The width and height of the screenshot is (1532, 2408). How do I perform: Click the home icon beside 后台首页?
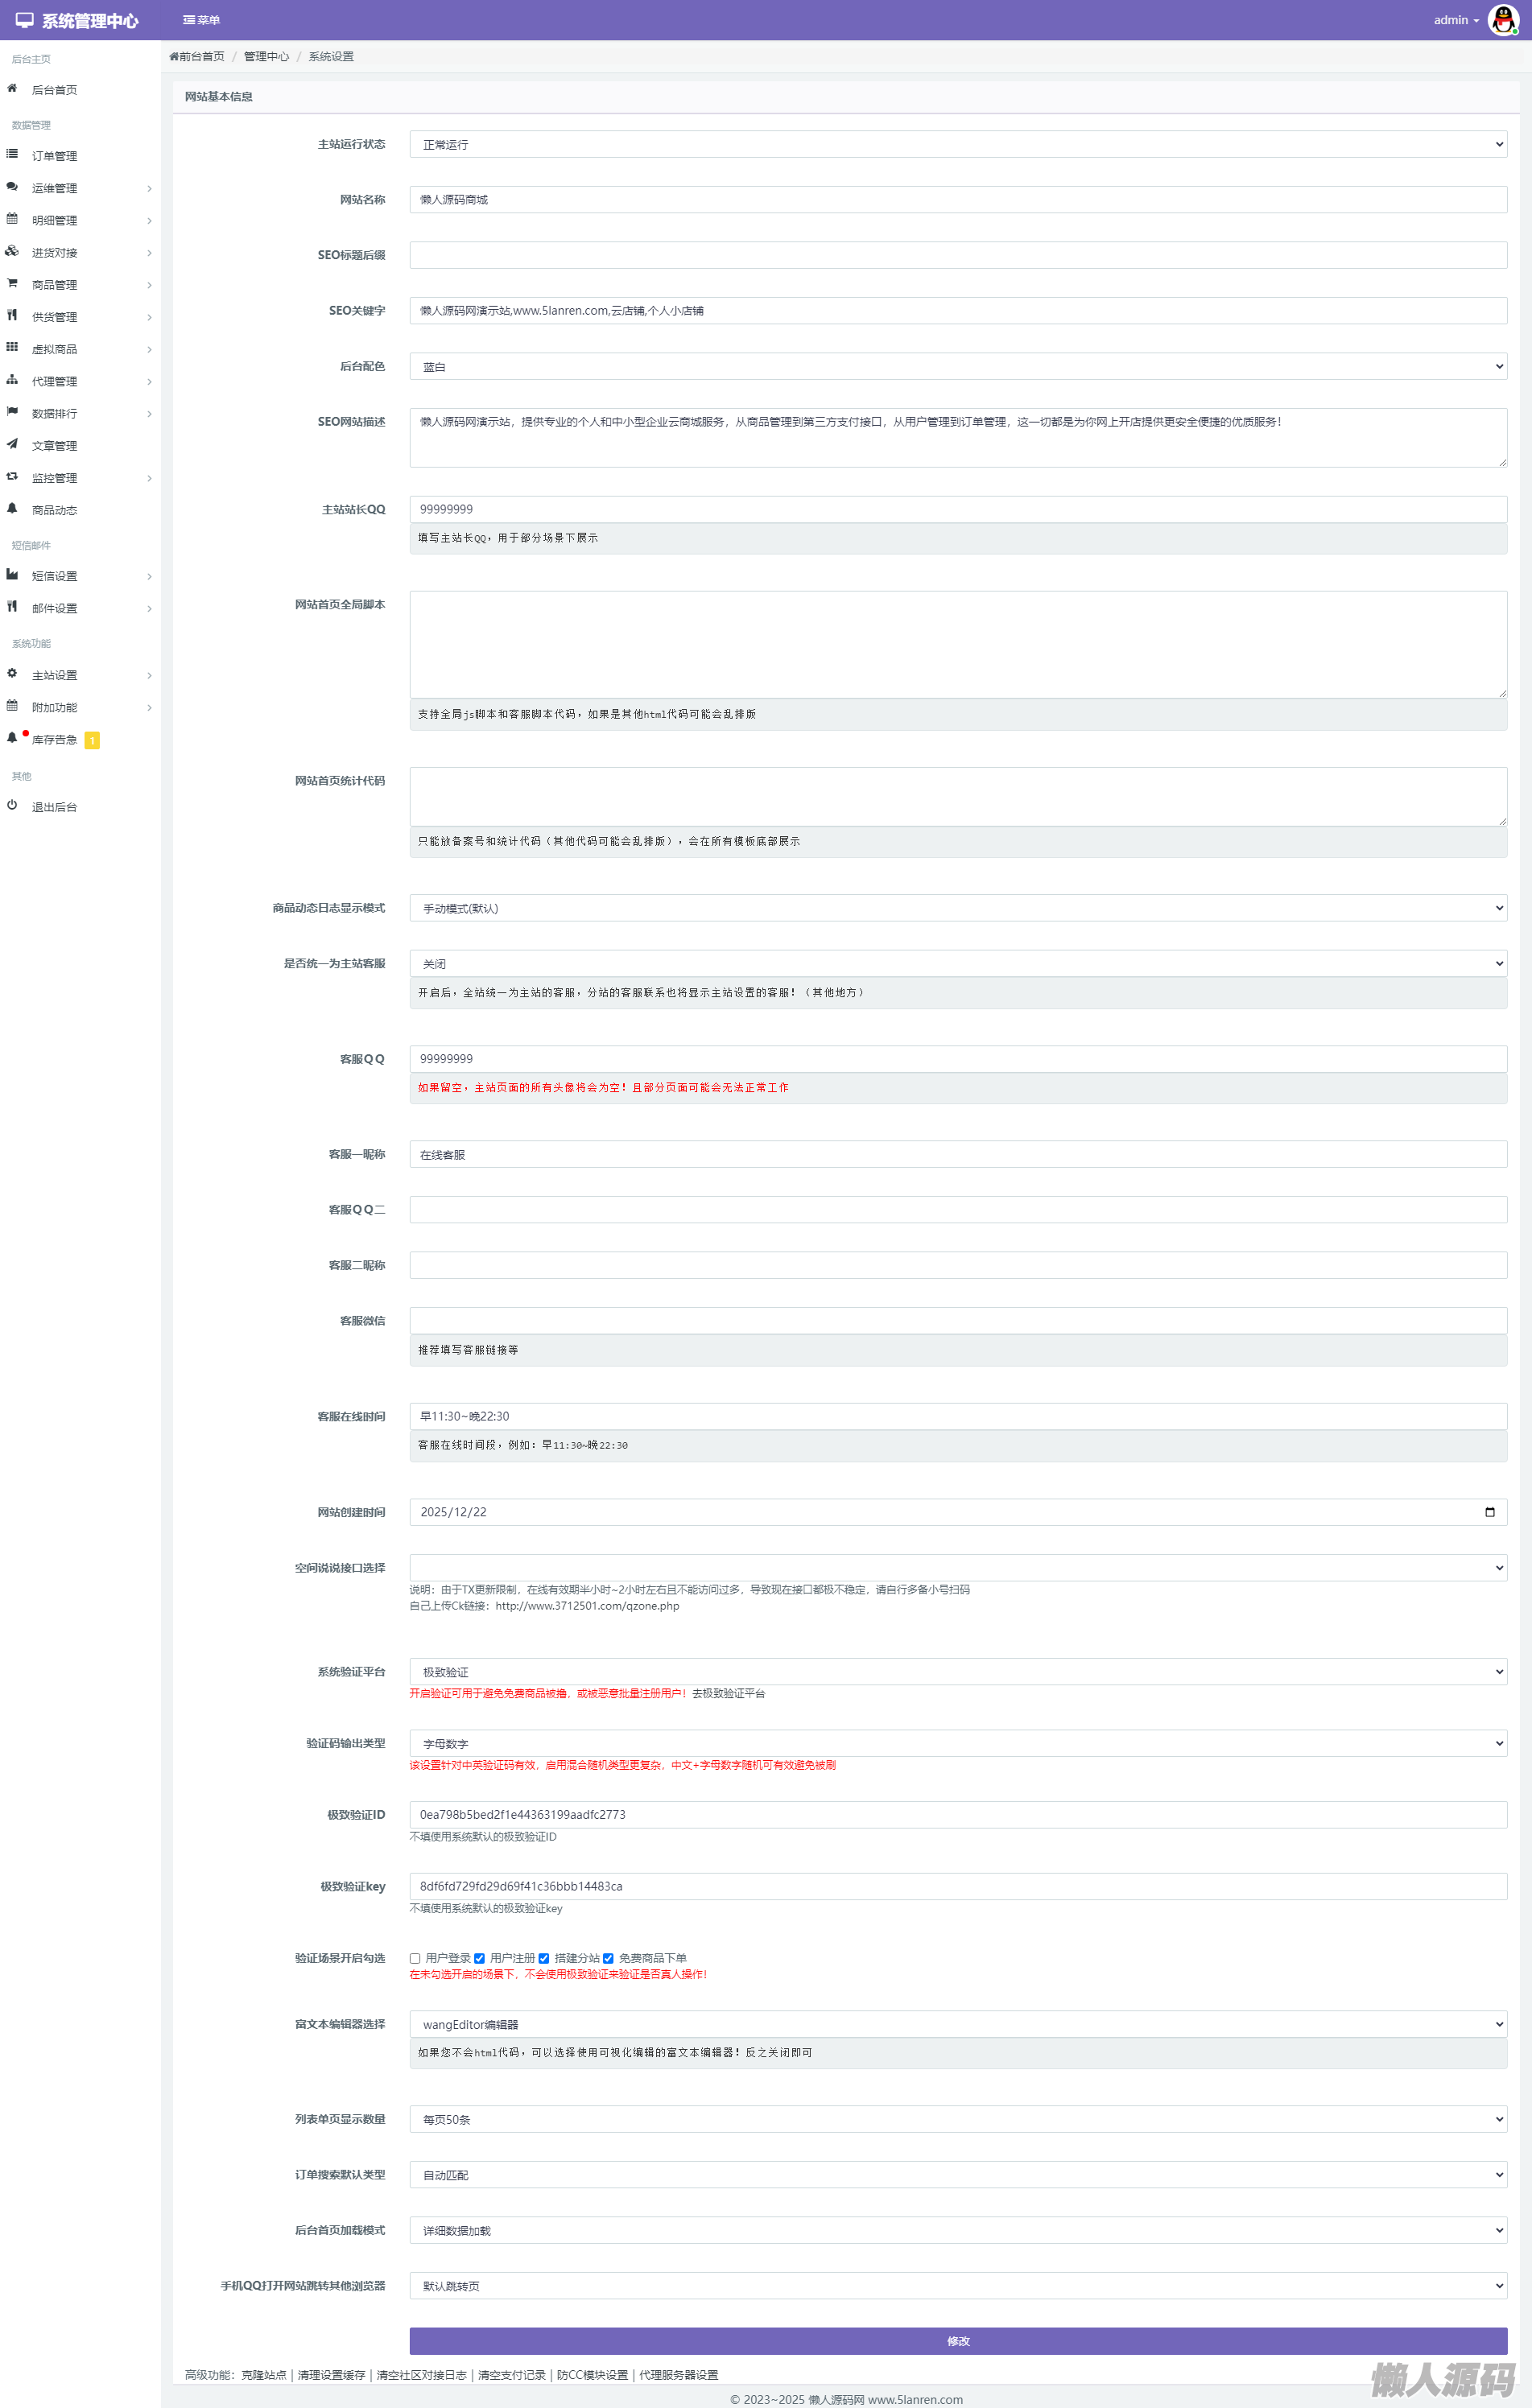(12, 89)
